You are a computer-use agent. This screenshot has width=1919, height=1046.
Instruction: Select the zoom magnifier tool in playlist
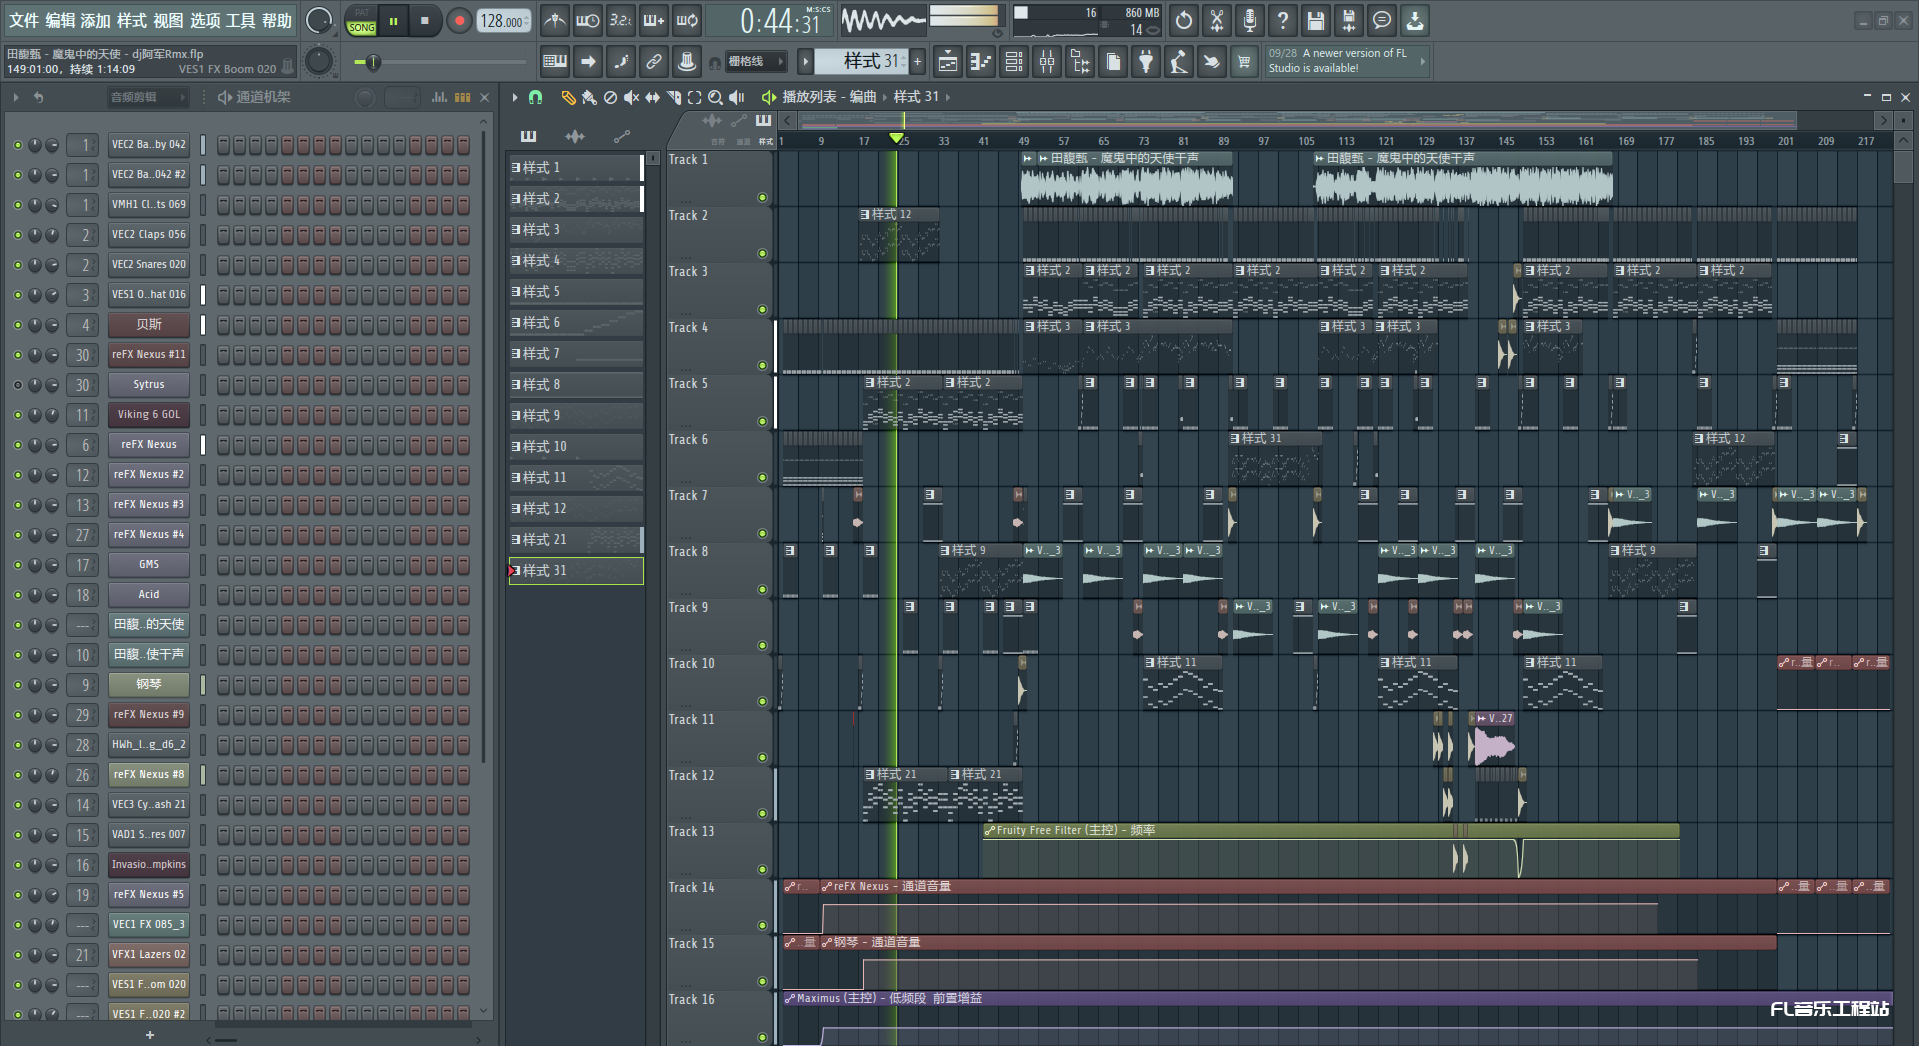pos(715,97)
